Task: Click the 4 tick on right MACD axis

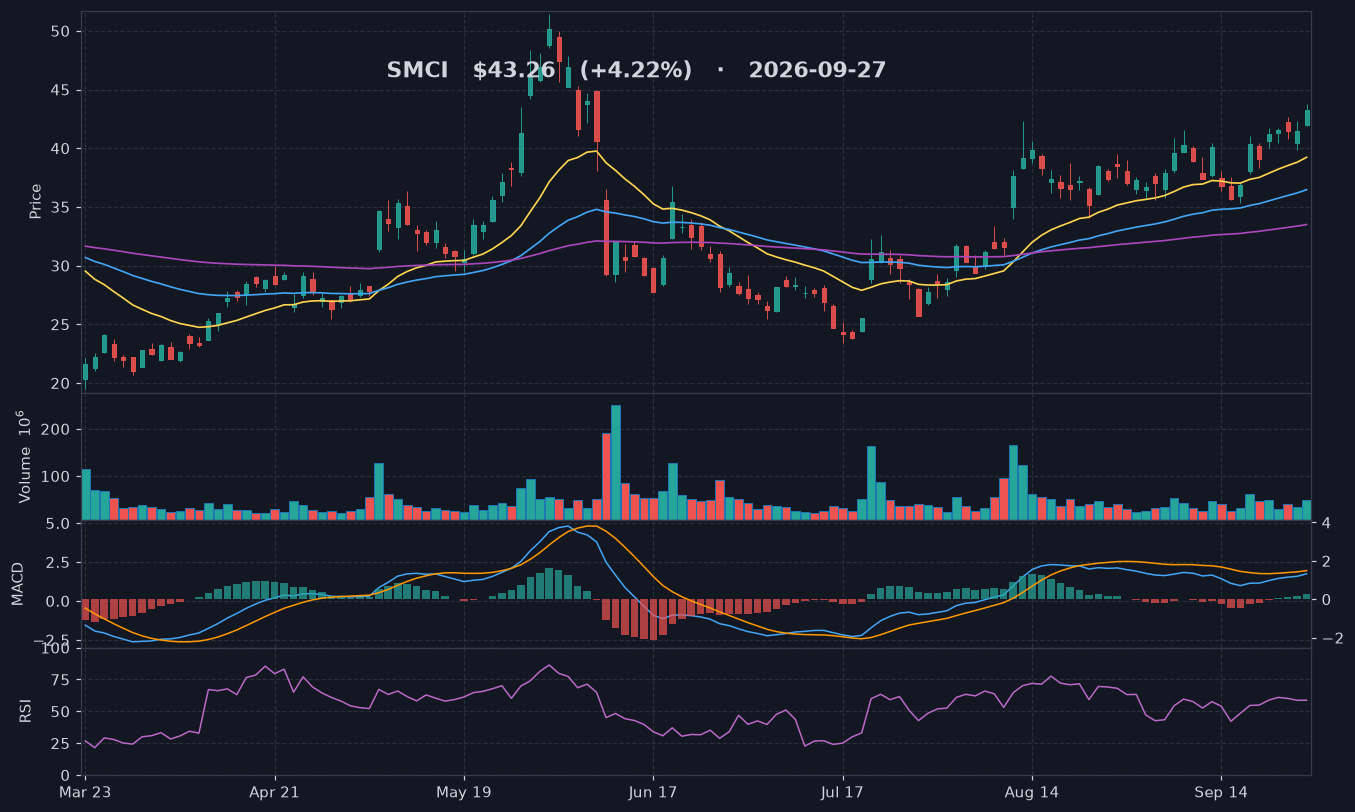Action: click(x=1325, y=523)
